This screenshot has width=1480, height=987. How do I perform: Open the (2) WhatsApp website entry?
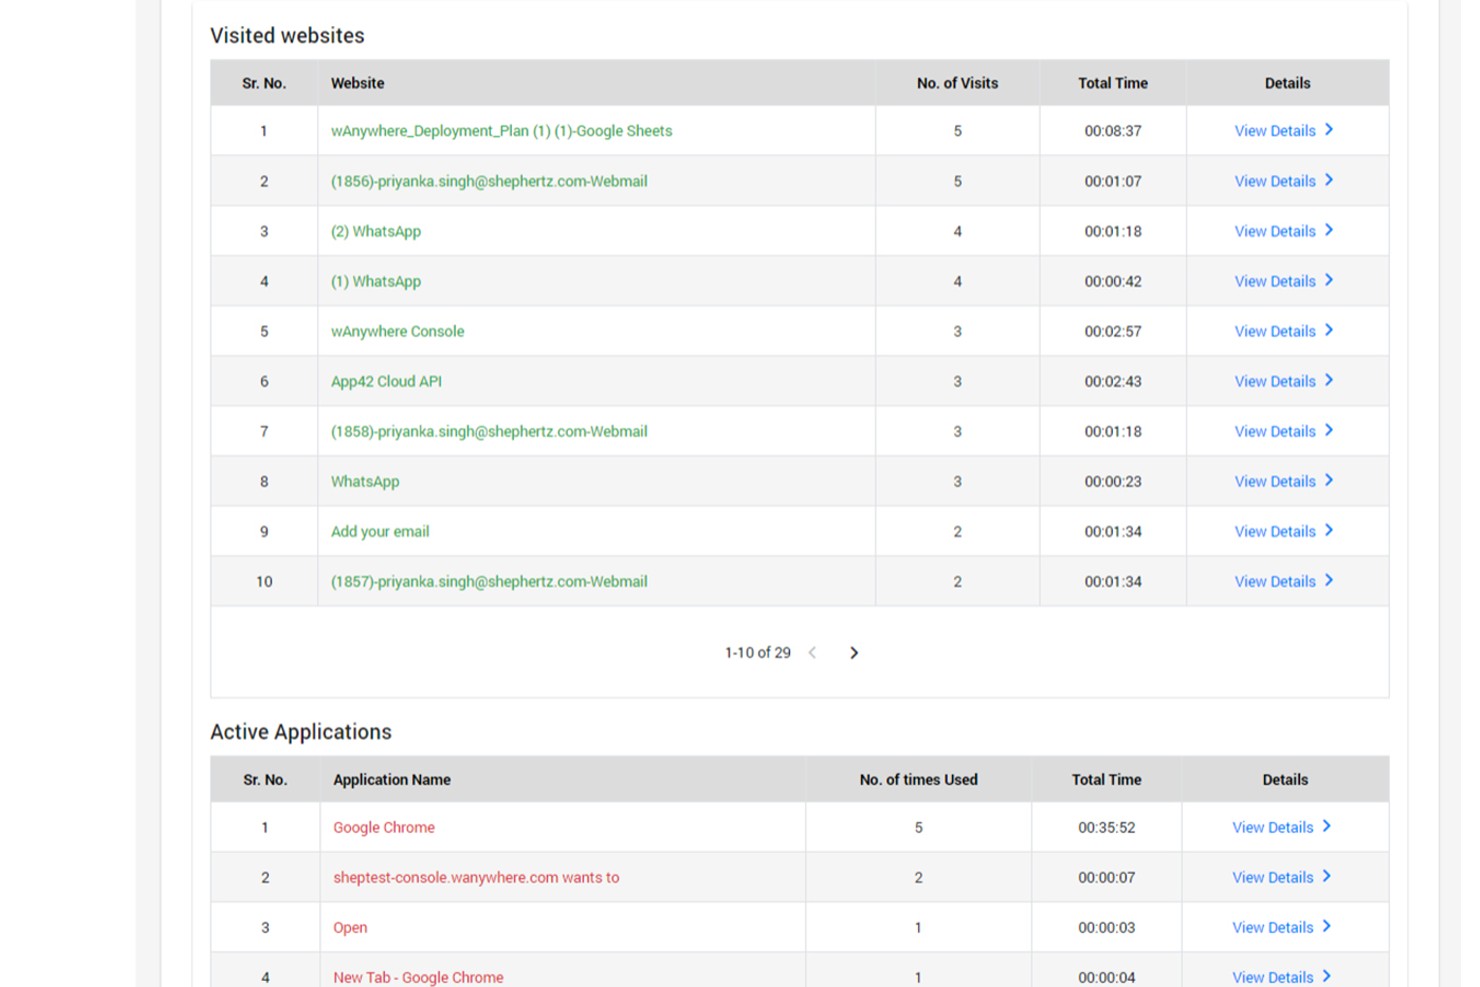[x=376, y=231]
